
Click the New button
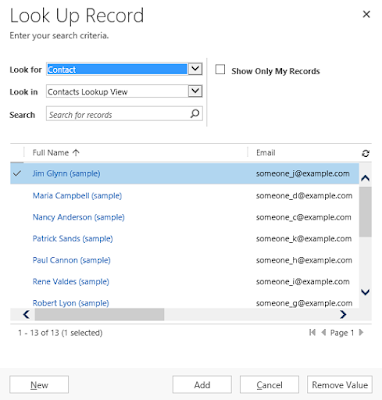[39, 385]
